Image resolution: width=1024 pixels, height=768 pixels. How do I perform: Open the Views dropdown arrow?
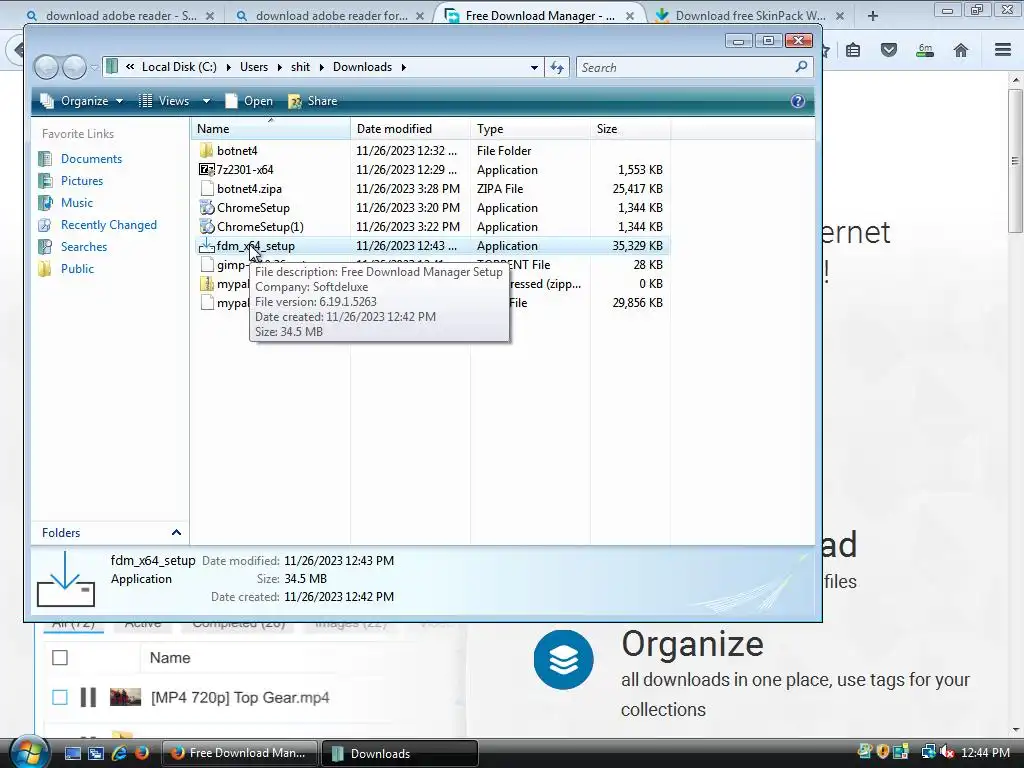click(206, 101)
